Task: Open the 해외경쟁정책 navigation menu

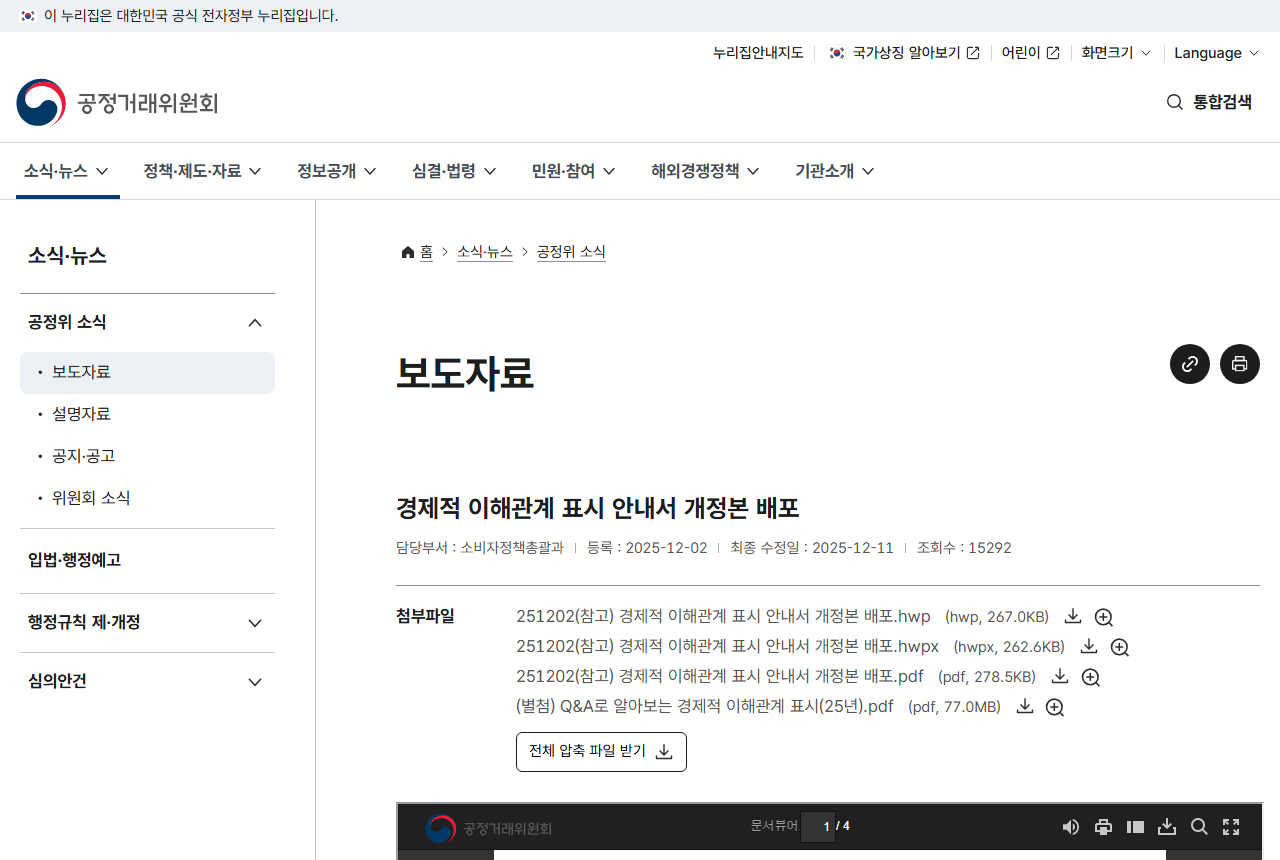Action: [x=706, y=171]
